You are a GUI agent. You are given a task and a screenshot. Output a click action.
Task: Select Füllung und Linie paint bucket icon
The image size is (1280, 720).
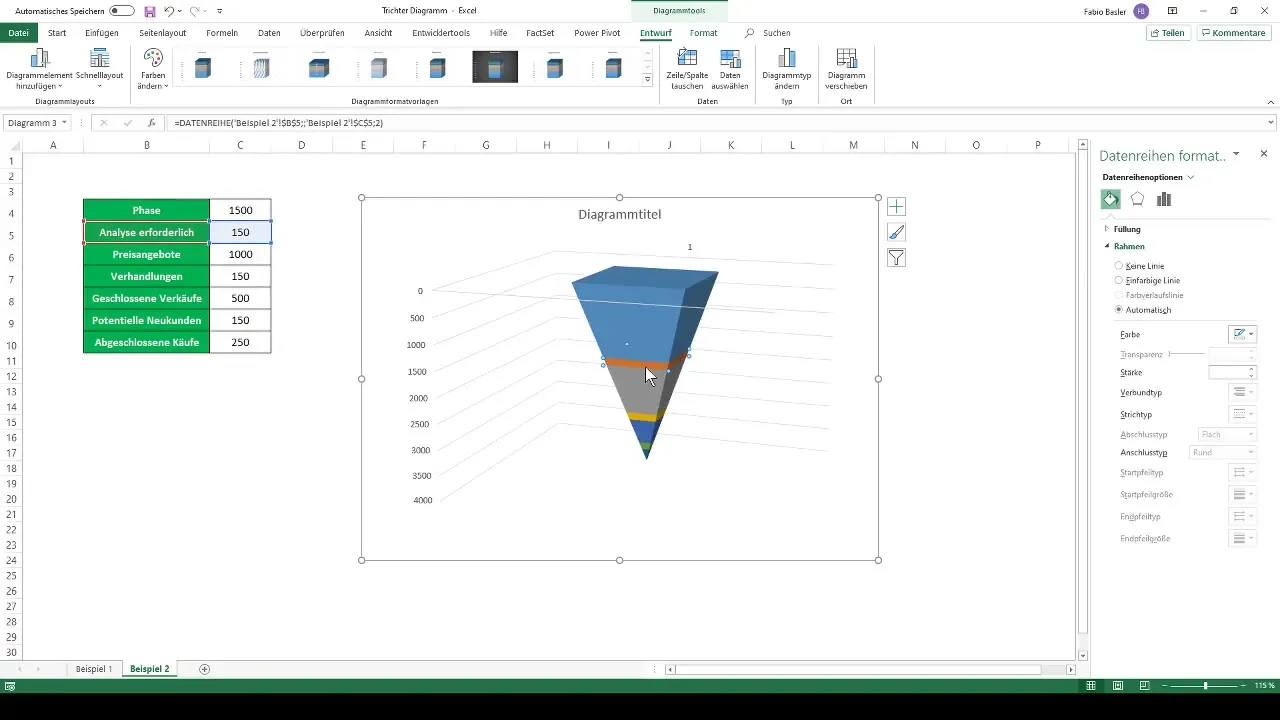pyautogui.click(x=1111, y=199)
